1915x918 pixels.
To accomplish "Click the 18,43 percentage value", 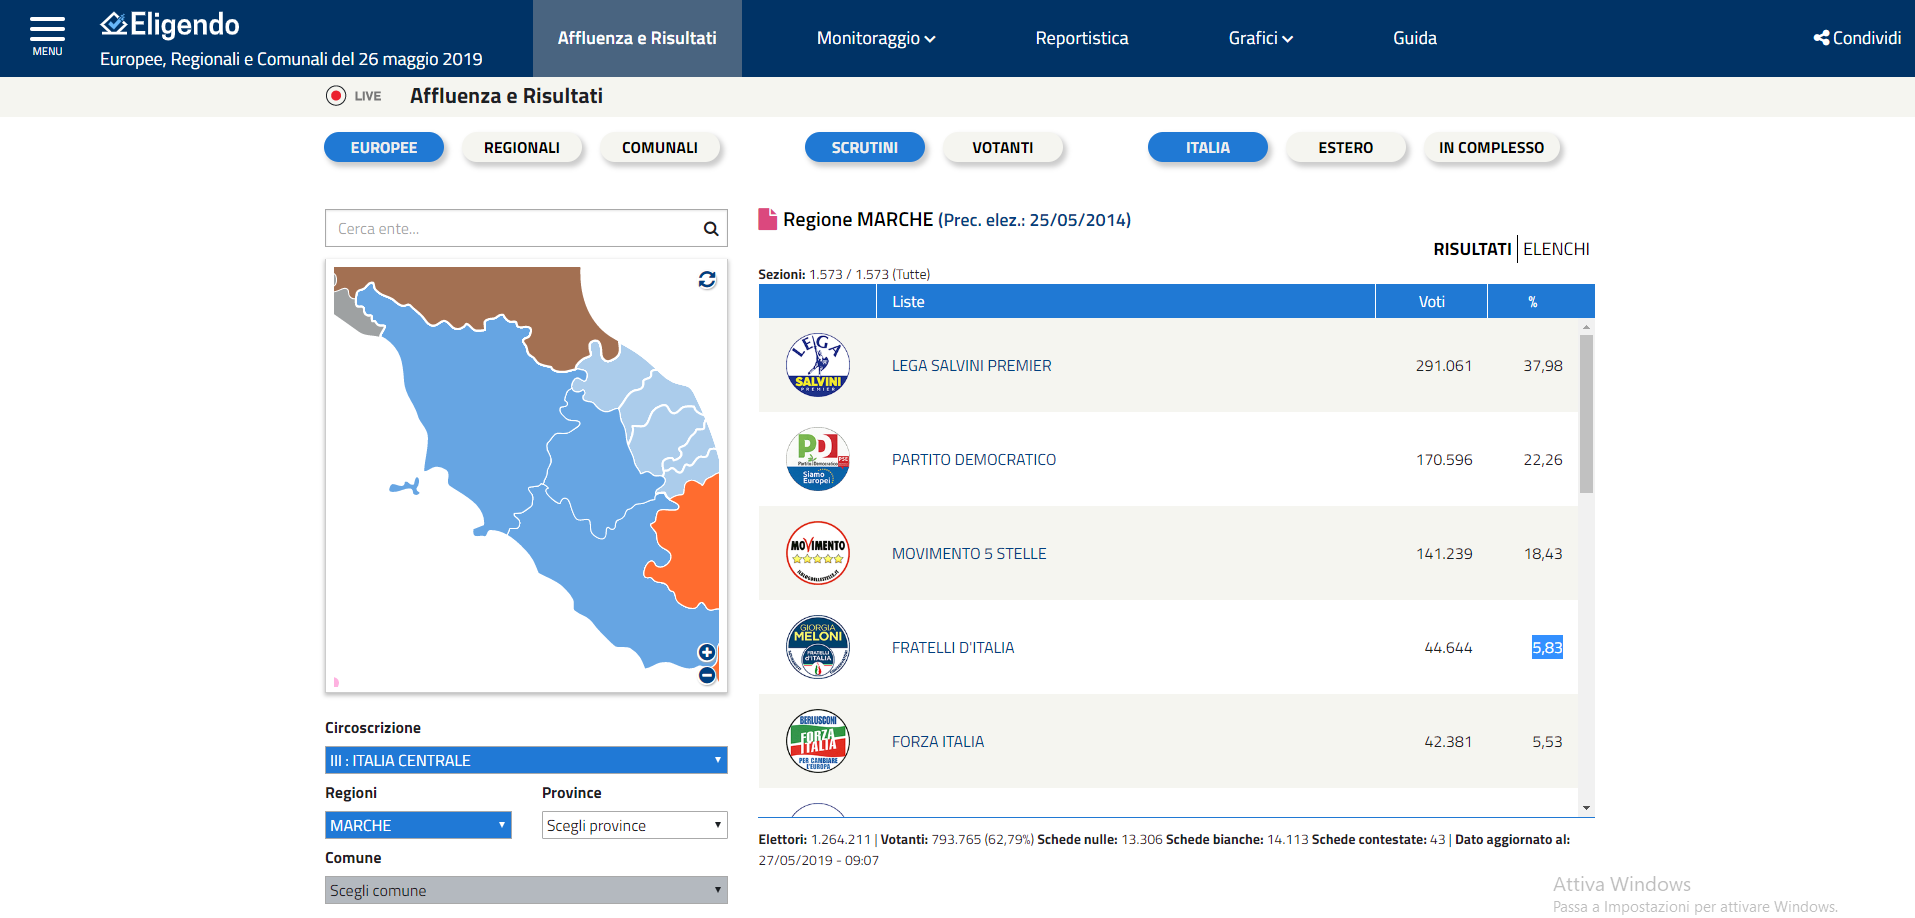I will pyautogui.click(x=1543, y=554).
